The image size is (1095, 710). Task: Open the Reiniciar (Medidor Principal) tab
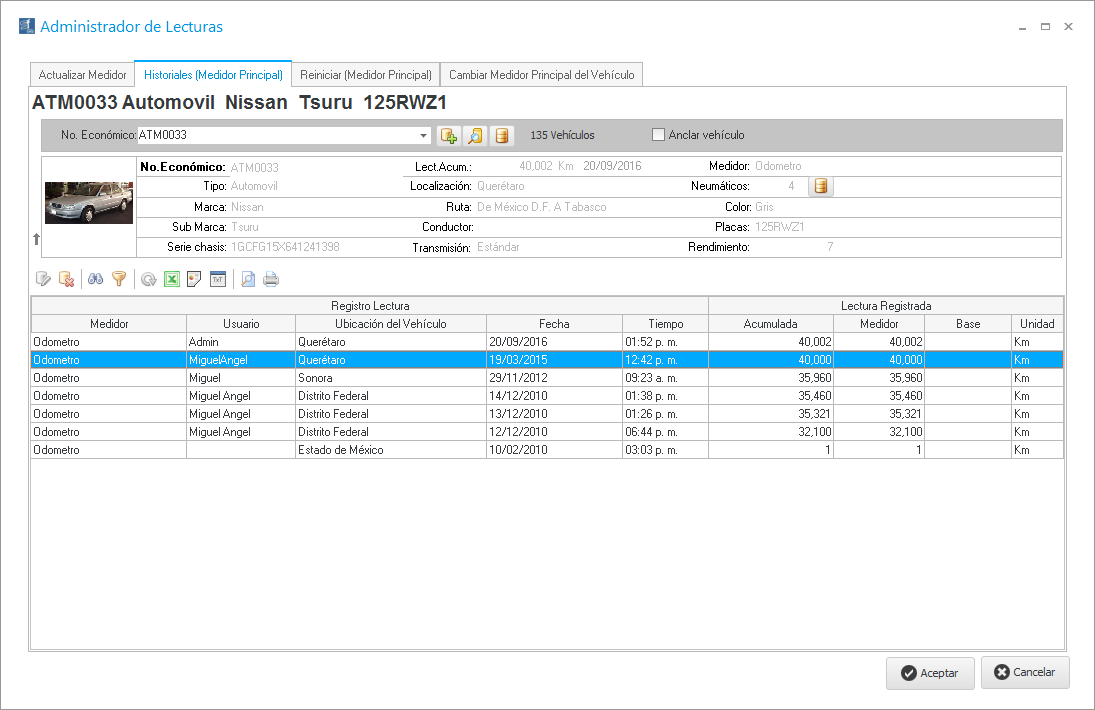coord(365,75)
